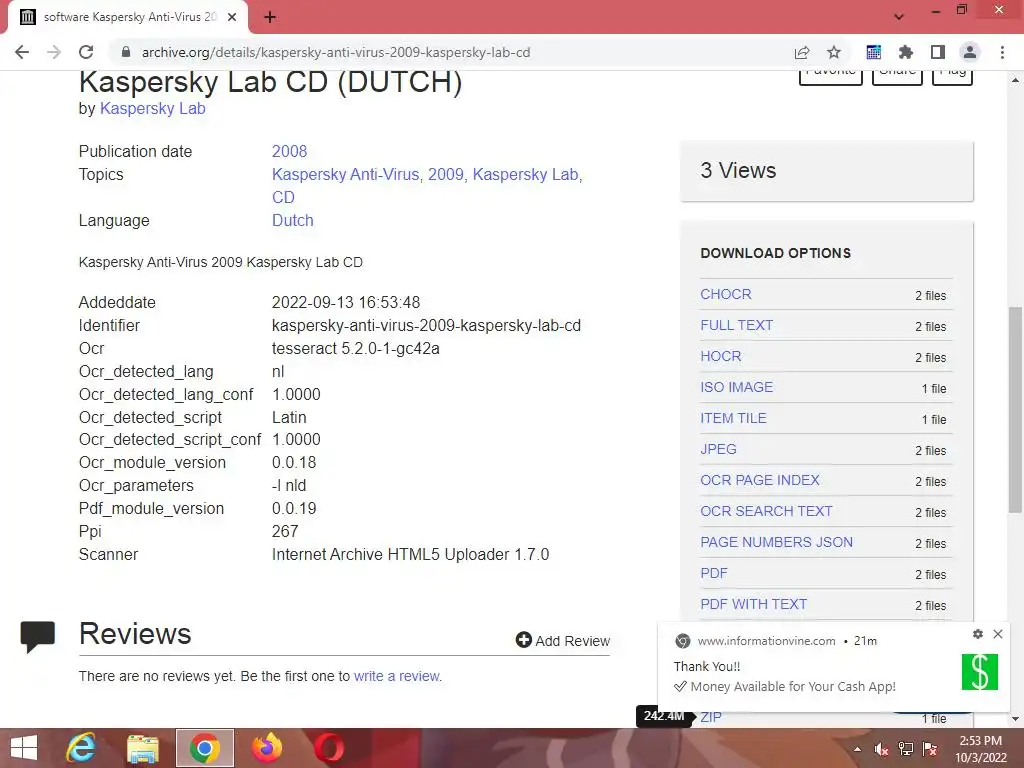Click the lock icon in address bar
Image resolution: width=1024 pixels, height=768 pixels.
point(126,52)
